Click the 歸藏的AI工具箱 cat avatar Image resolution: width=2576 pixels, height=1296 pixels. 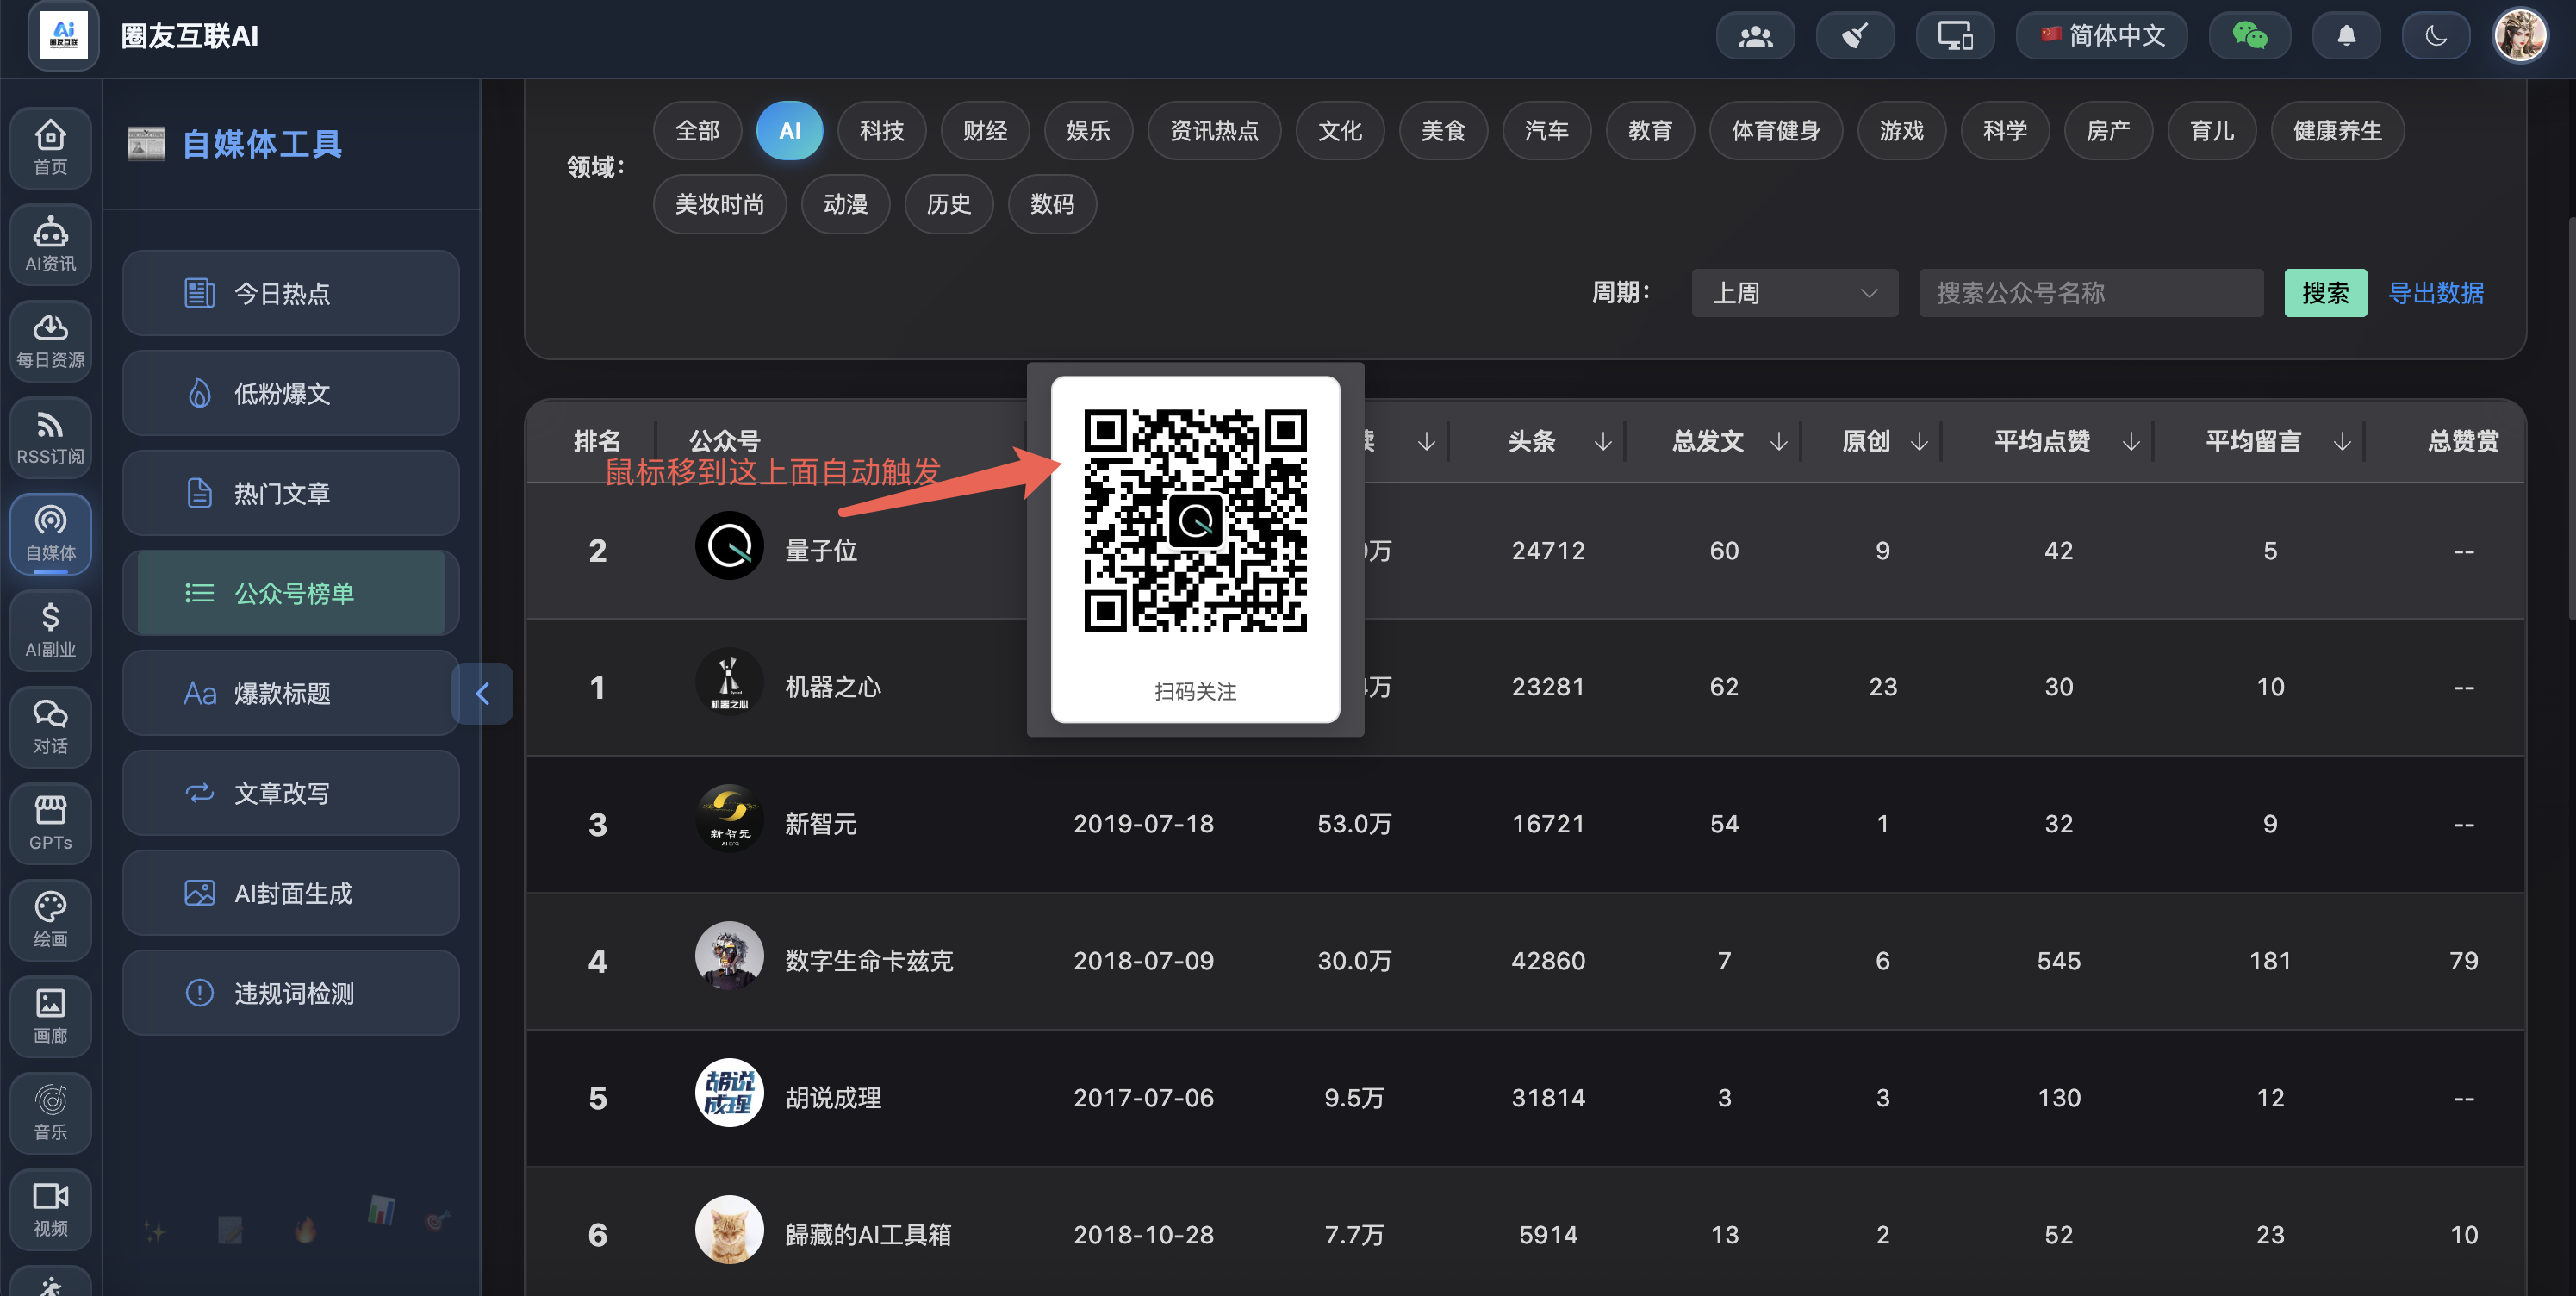(x=729, y=1230)
